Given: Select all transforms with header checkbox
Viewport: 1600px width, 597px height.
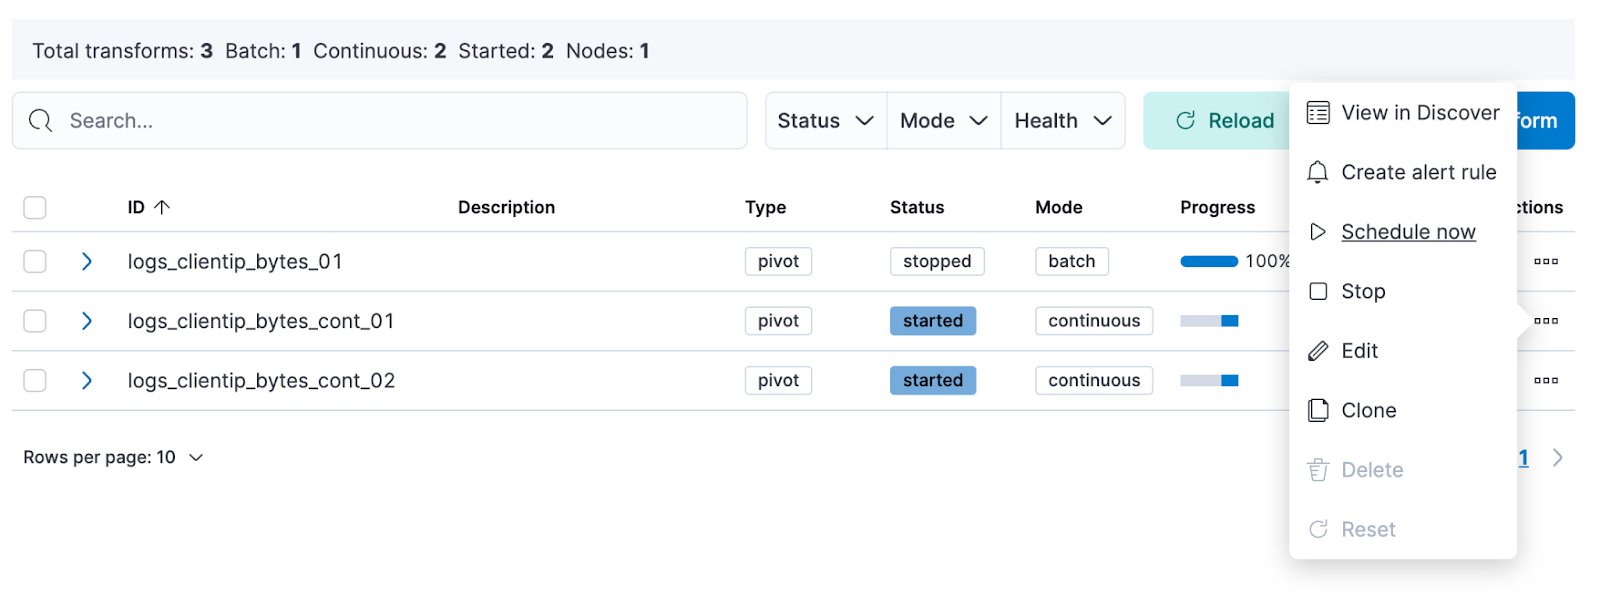Looking at the screenshot, I should [35, 207].
